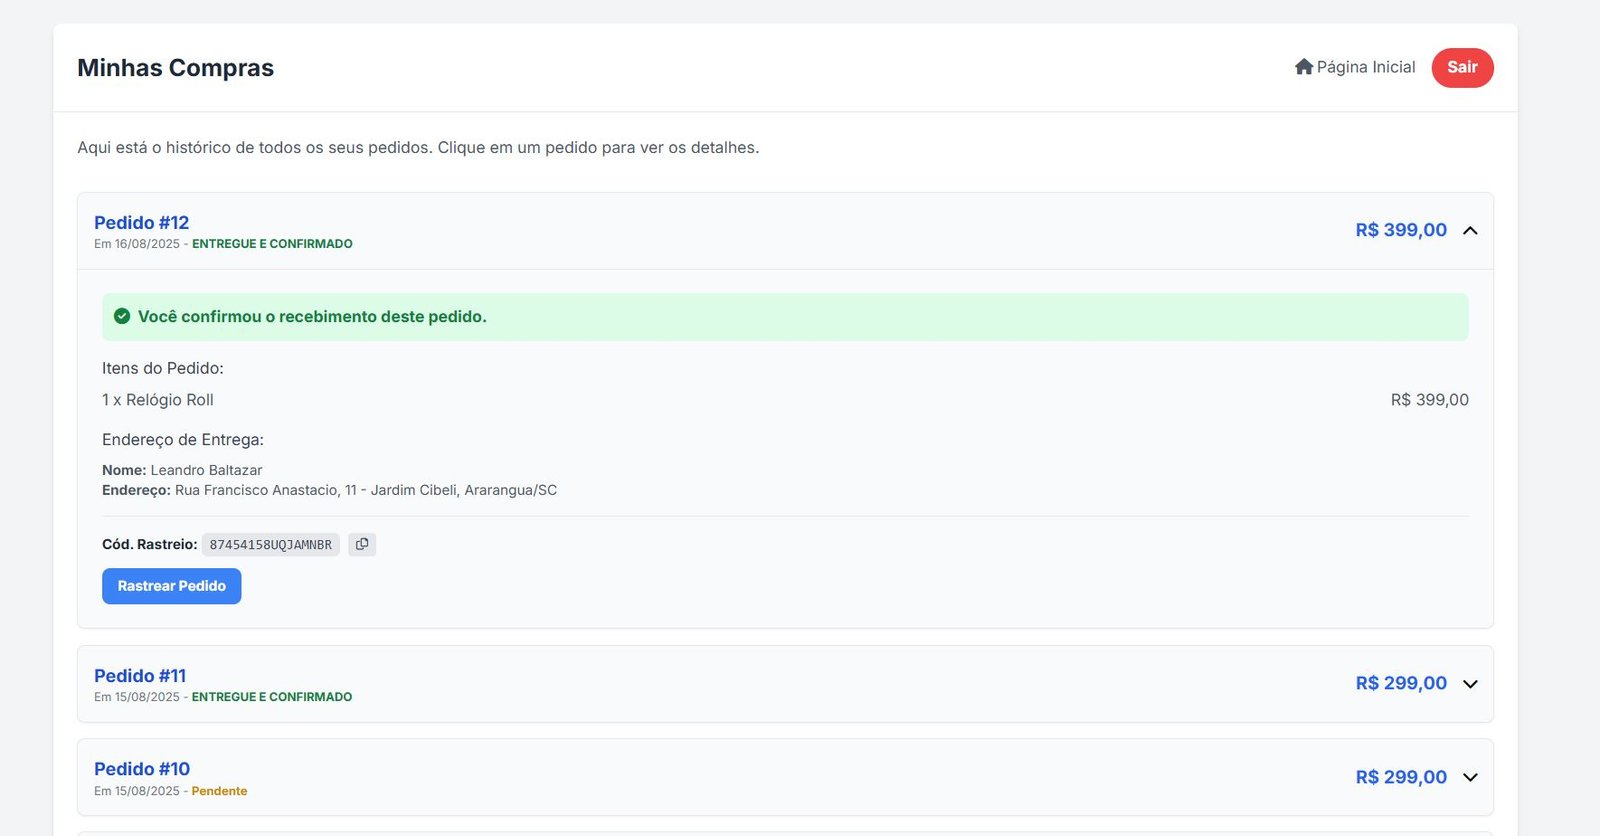The height and width of the screenshot is (836, 1600).
Task: Open the Página Inicial link
Action: point(1365,67)
